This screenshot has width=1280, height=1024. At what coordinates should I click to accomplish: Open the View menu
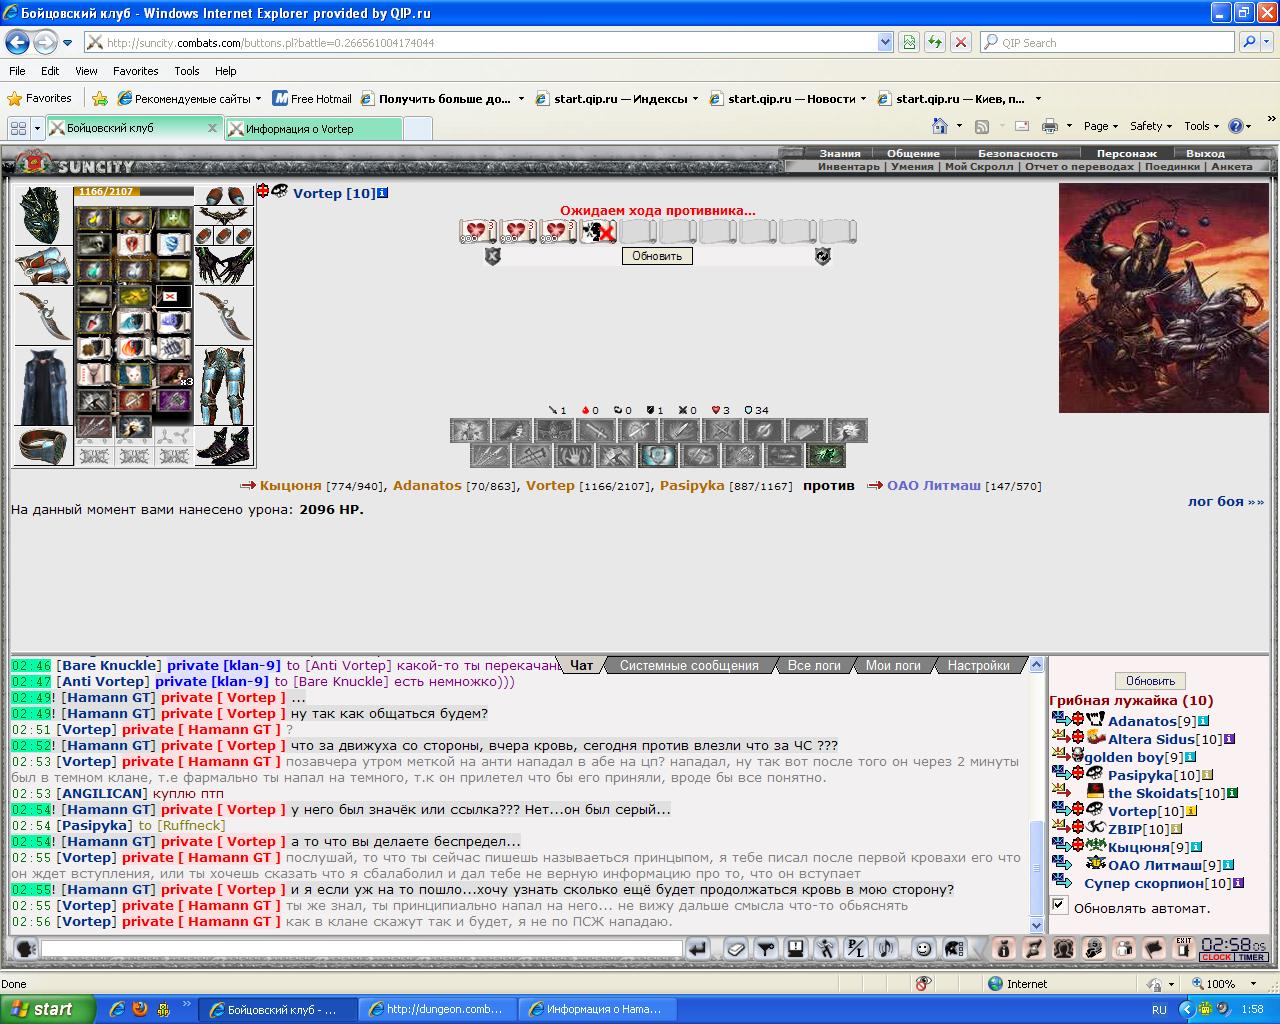[x=86, y=71]
